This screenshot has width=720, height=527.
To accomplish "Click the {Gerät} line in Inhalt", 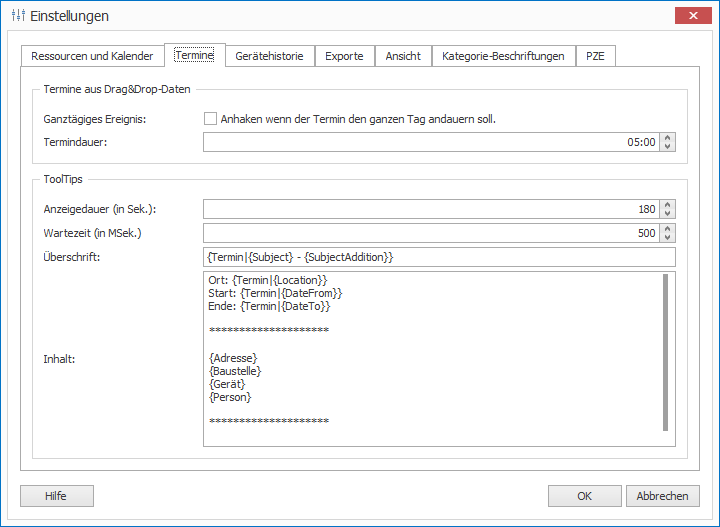I will [227, 384].
